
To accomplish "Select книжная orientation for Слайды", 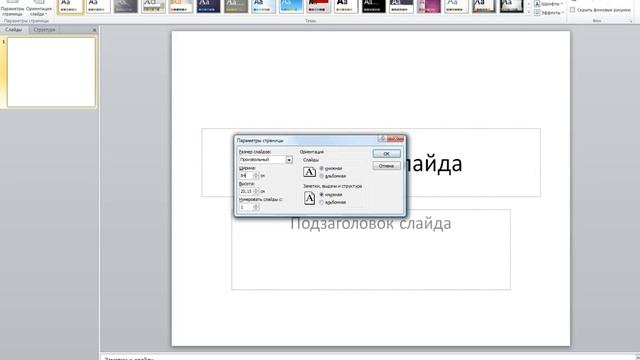I will pyautogui.click(x=322, y=168).
